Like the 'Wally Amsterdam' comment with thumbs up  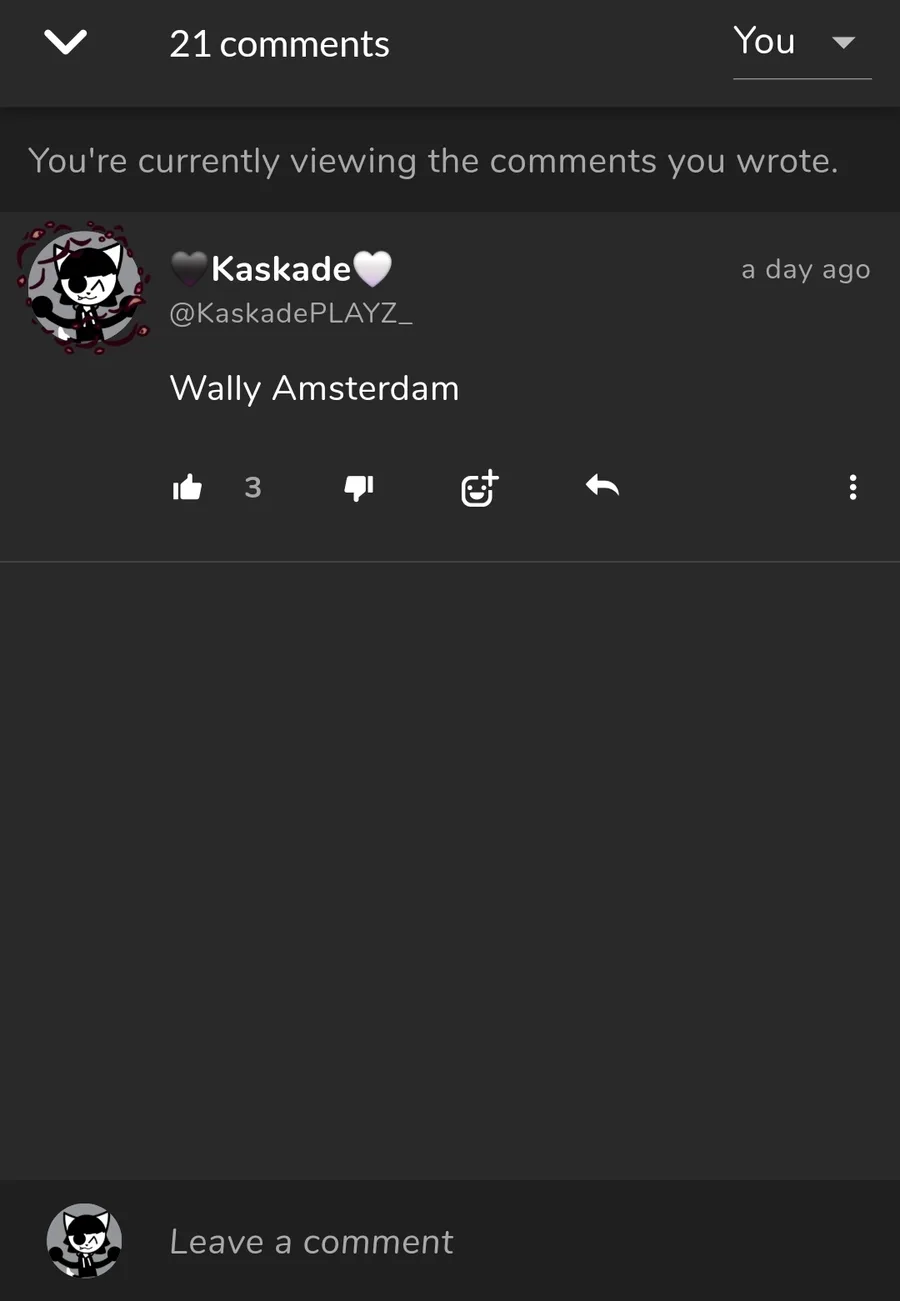click(x=187, y=487)
